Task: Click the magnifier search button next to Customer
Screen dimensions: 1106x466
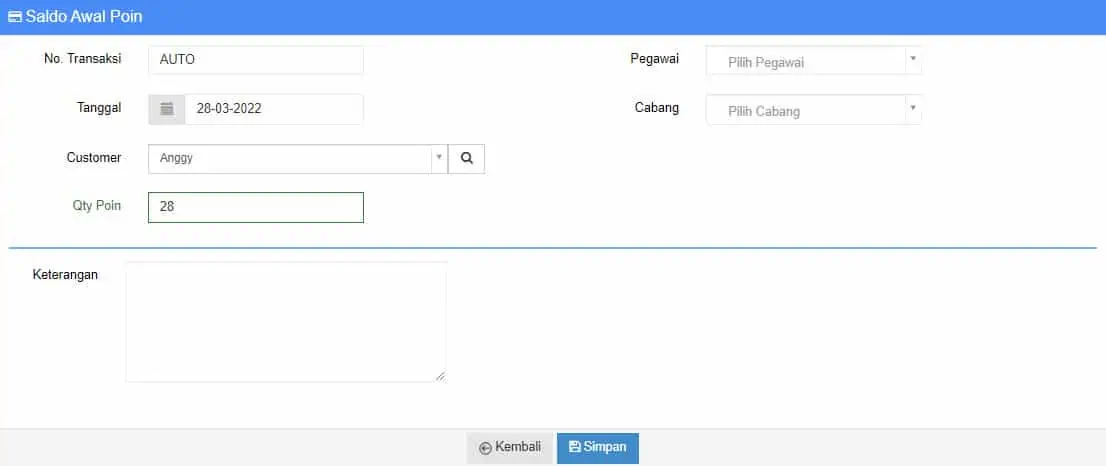Action: tap(466, 159)
